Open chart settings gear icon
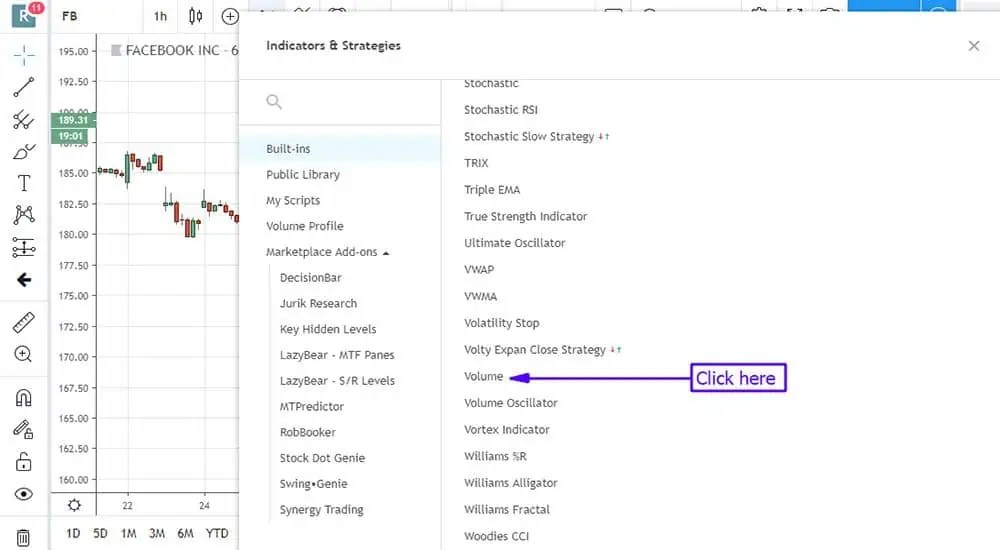This screenshot has width=1000, height=550. coord(74,505)
